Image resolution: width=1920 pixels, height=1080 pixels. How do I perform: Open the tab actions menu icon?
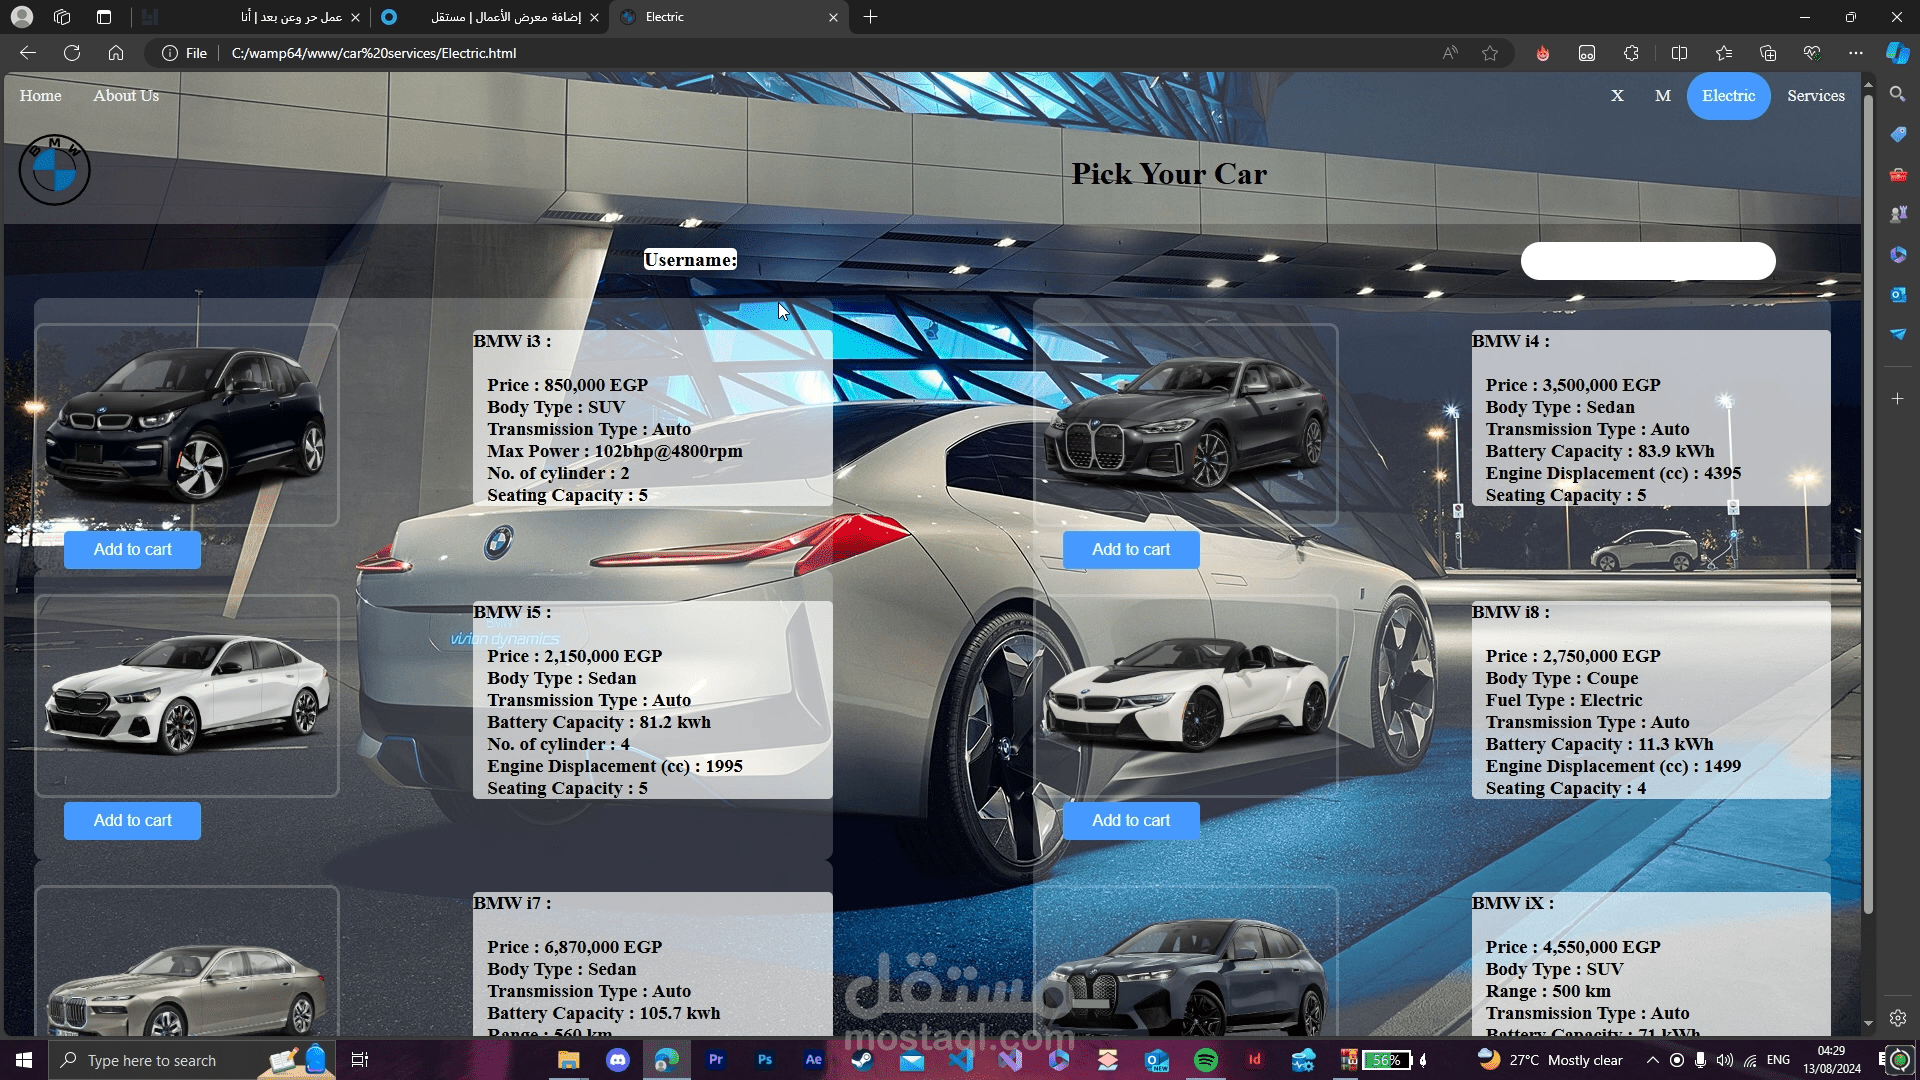104,17
